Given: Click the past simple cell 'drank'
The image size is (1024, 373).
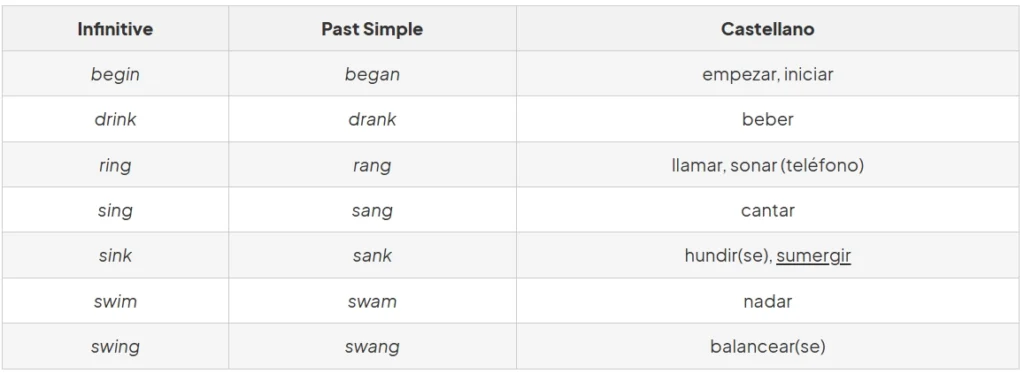Looking at the screenshot, I should (x=372, y=119).
